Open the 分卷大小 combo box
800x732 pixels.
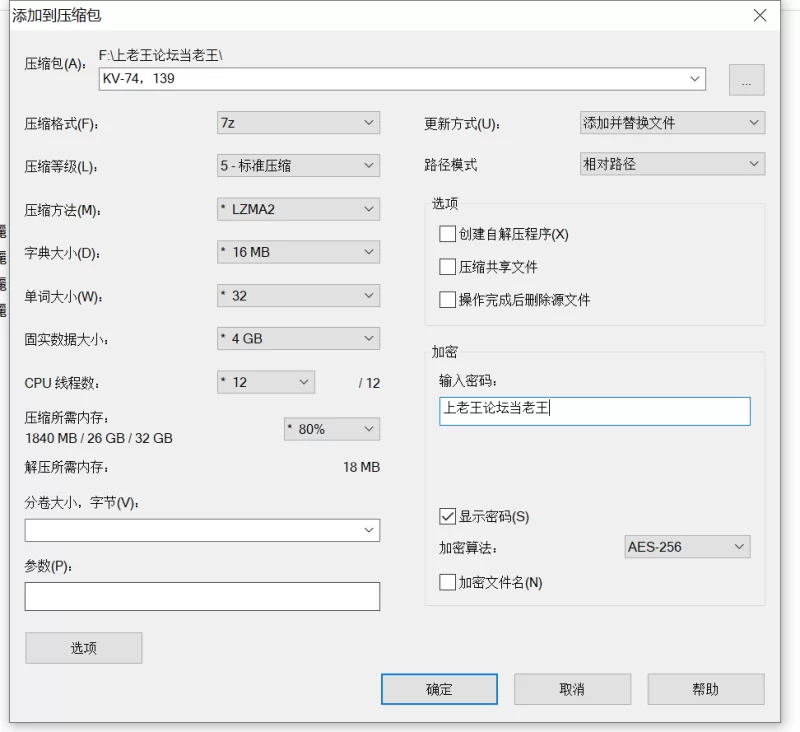tap(202, 531)
